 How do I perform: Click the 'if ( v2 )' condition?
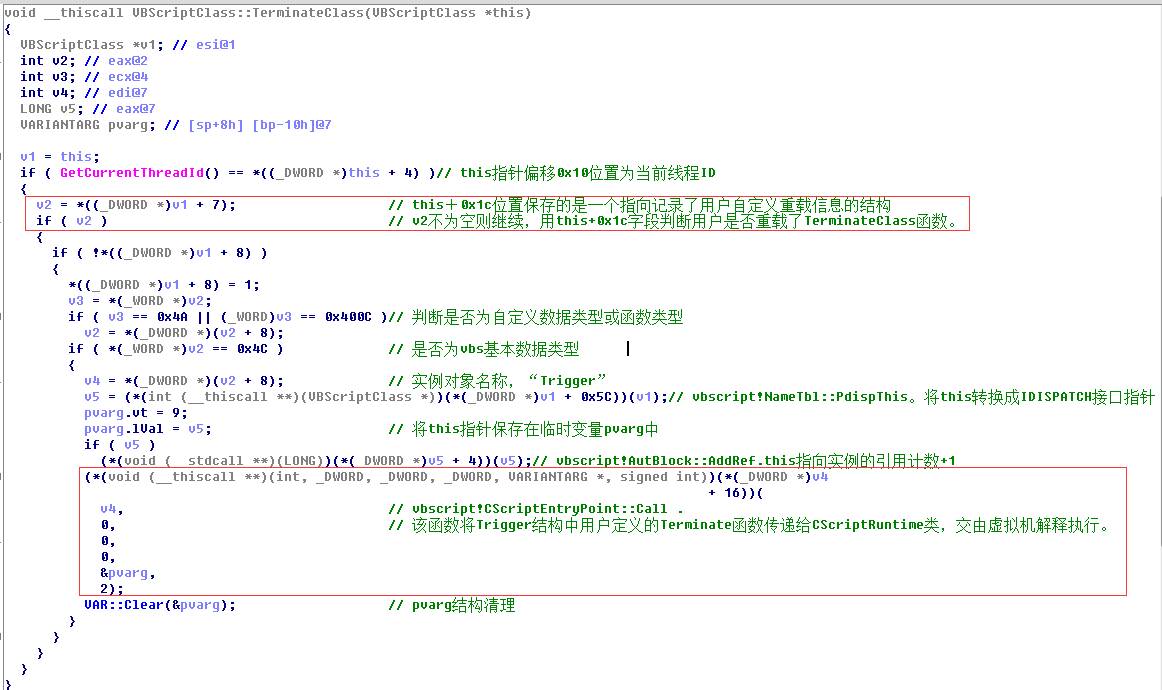(x=72, y=221)
